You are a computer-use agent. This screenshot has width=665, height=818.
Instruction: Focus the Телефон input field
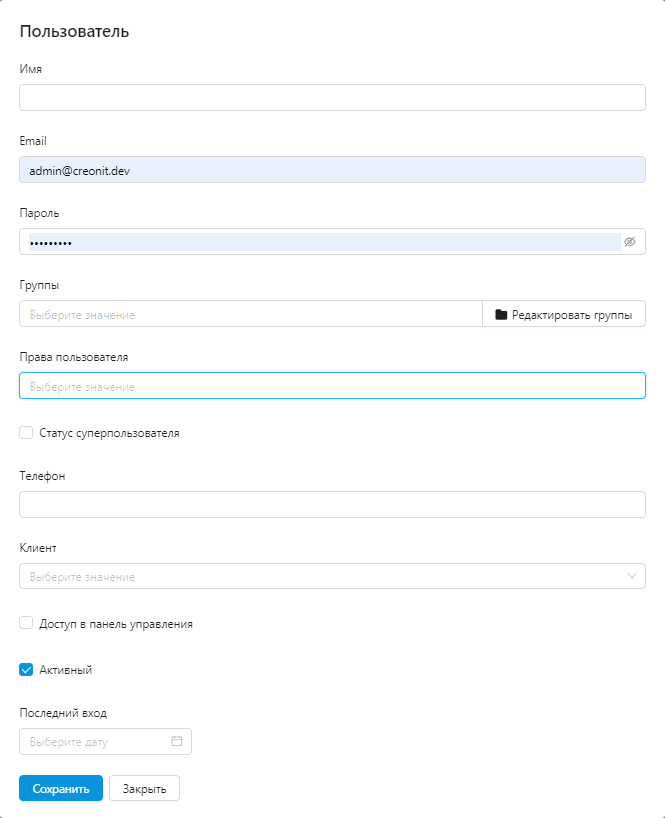(x=332, y=505)
